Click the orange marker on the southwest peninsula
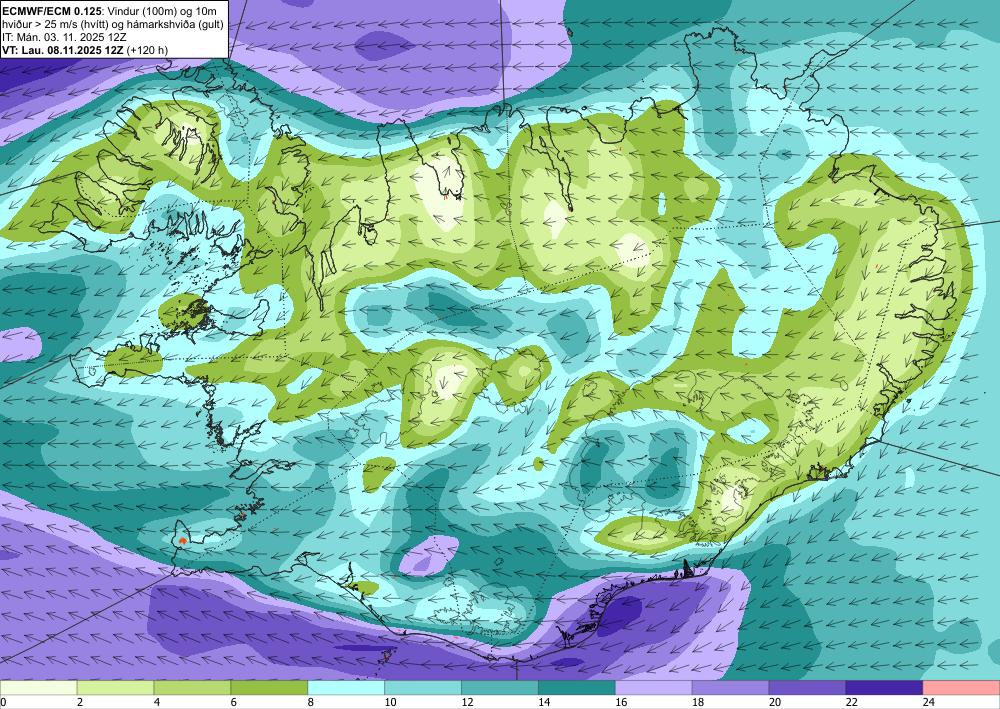 tap(183, 540)
